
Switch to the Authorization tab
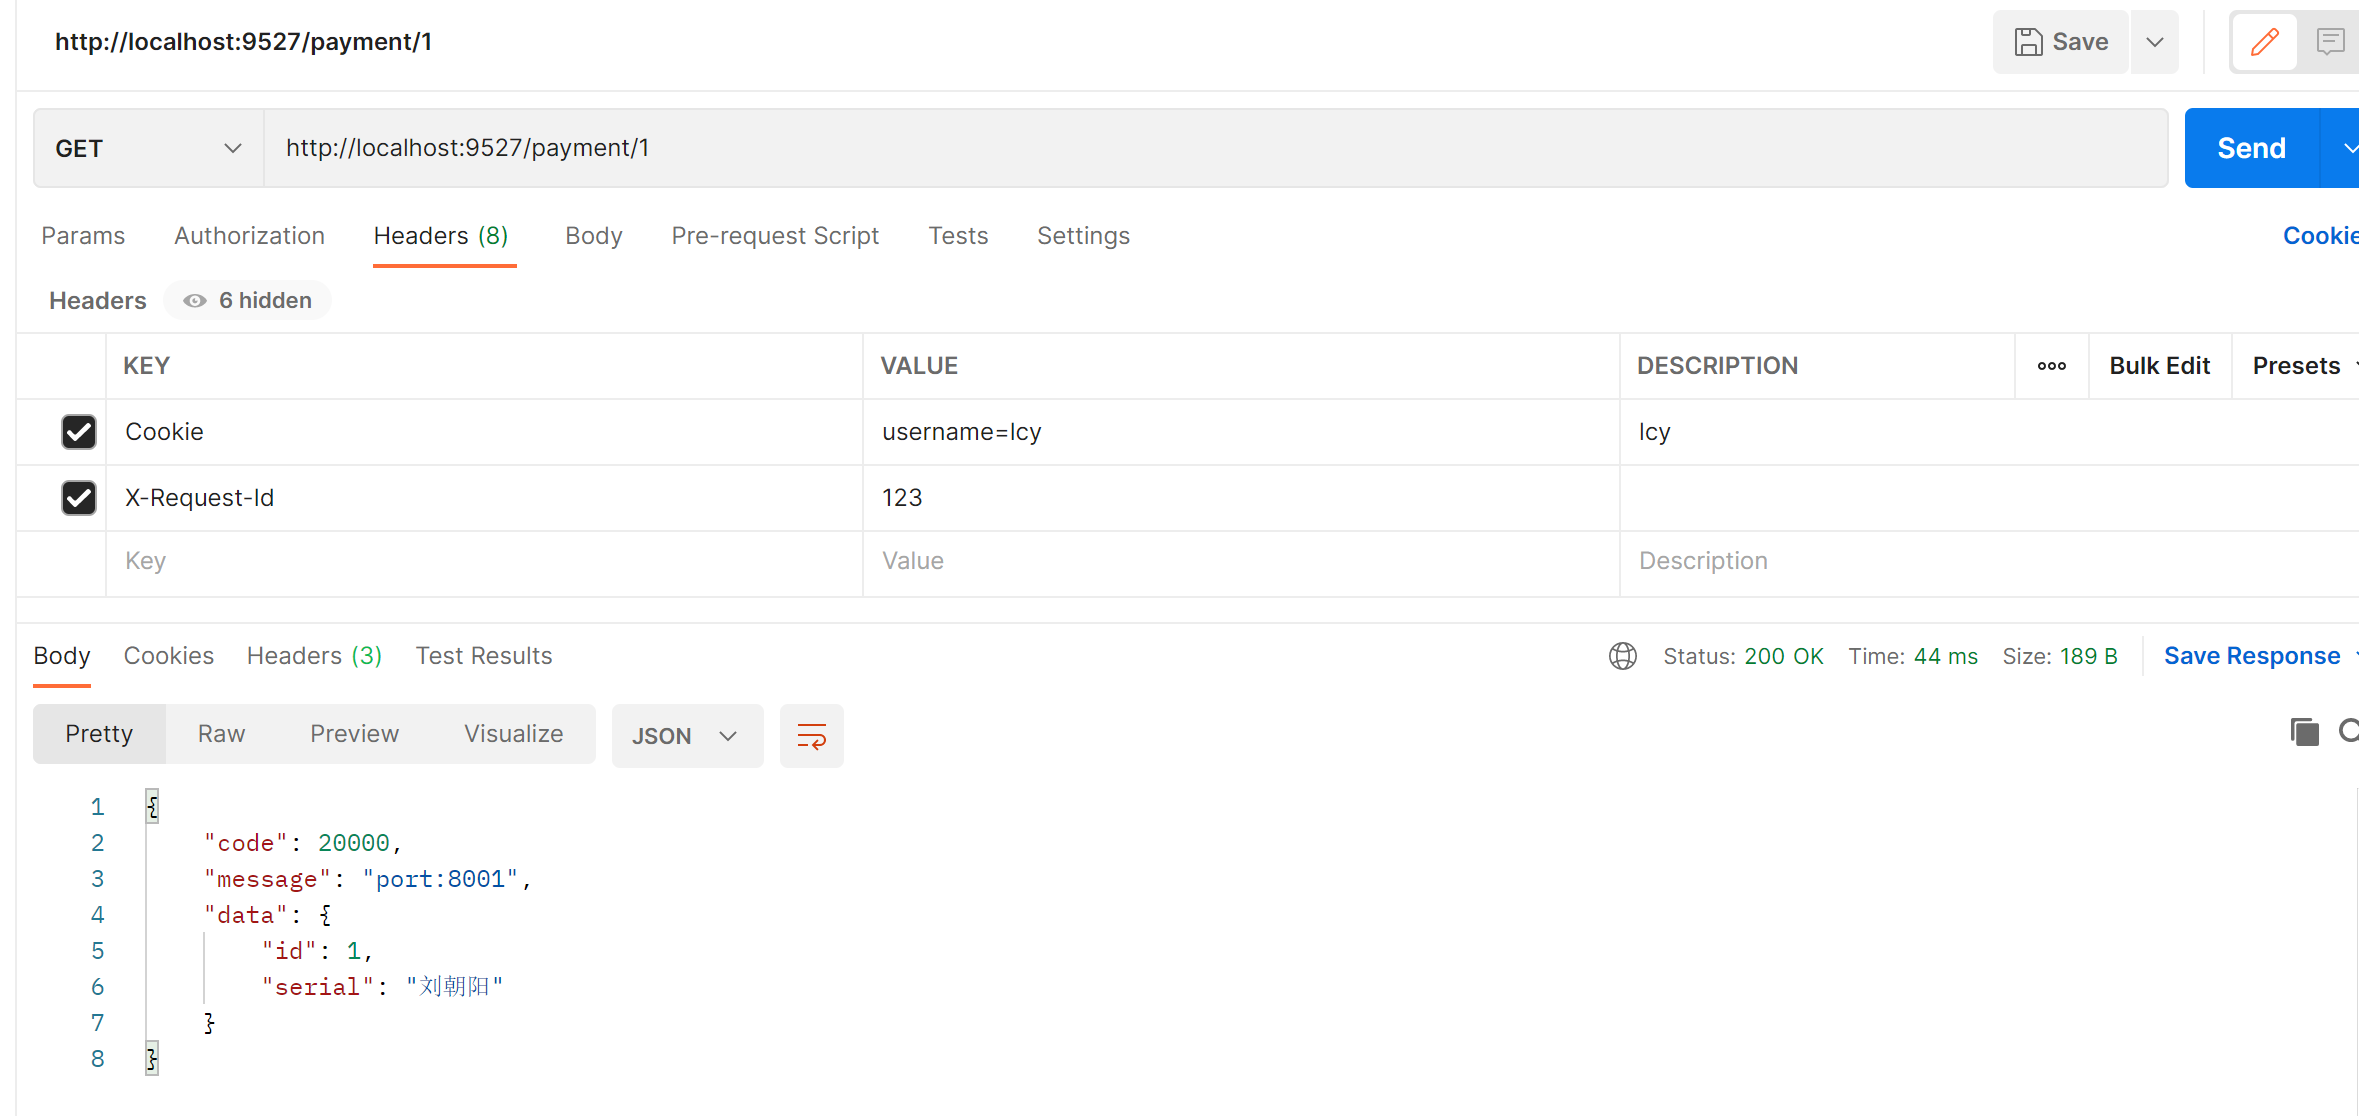pyautogui.click(x=249, y=236)
